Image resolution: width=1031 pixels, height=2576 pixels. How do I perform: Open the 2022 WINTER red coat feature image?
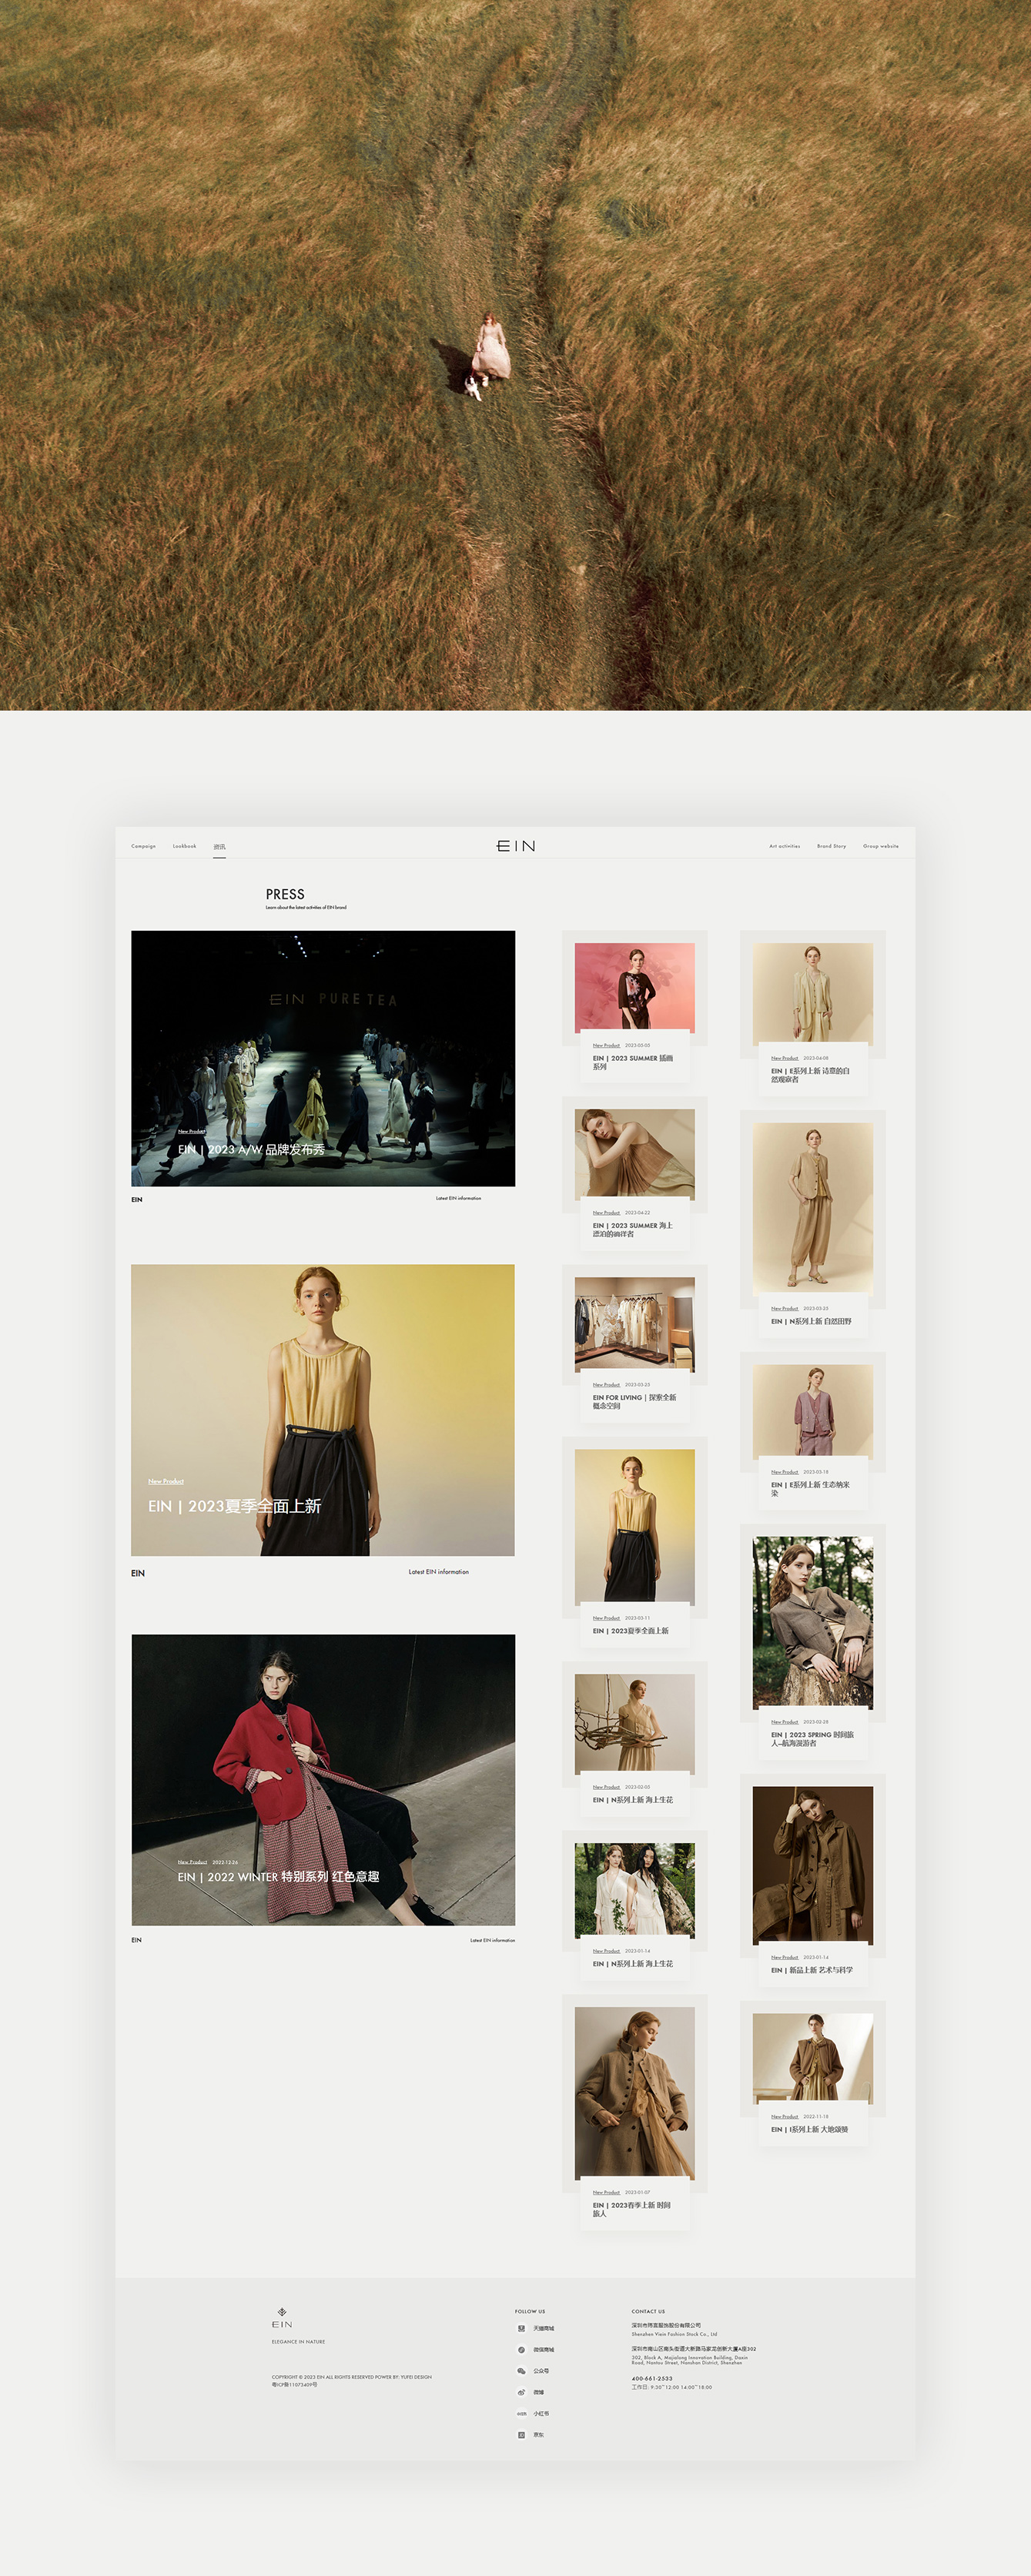point(323,1780)
